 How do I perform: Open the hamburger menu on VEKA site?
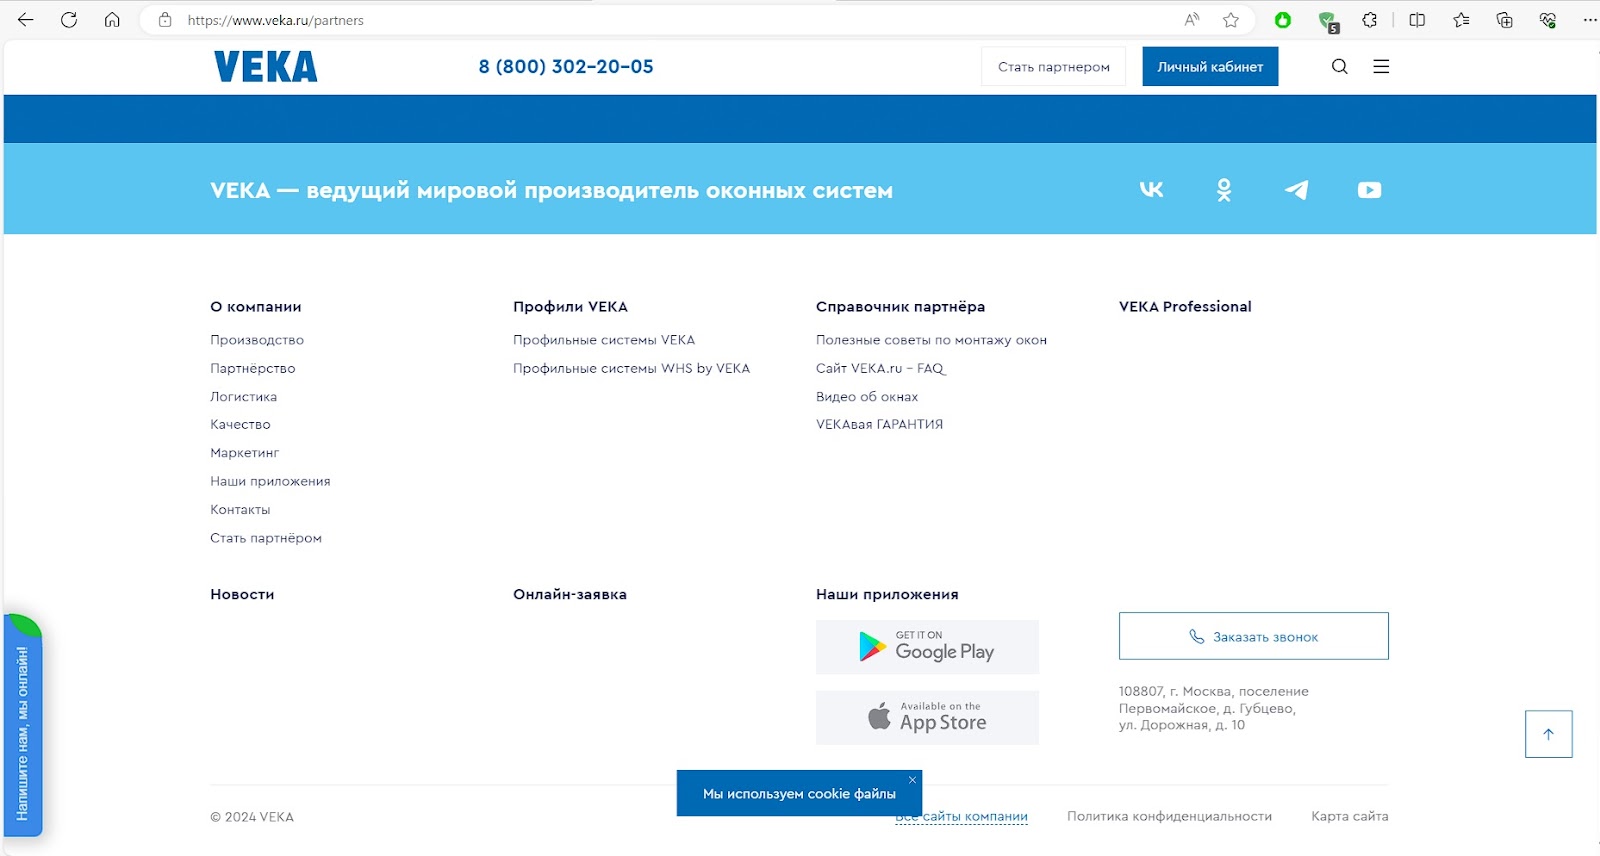tap(1381, 67)
